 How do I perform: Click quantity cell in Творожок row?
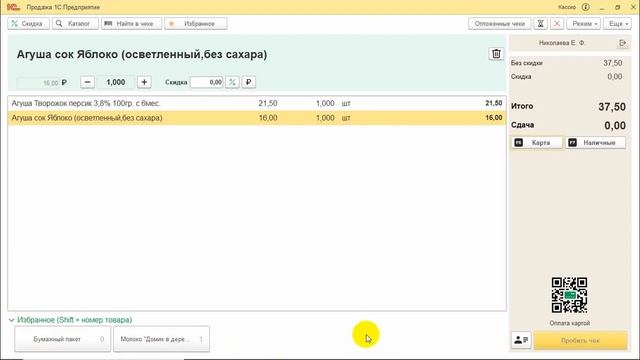(325, 103)
